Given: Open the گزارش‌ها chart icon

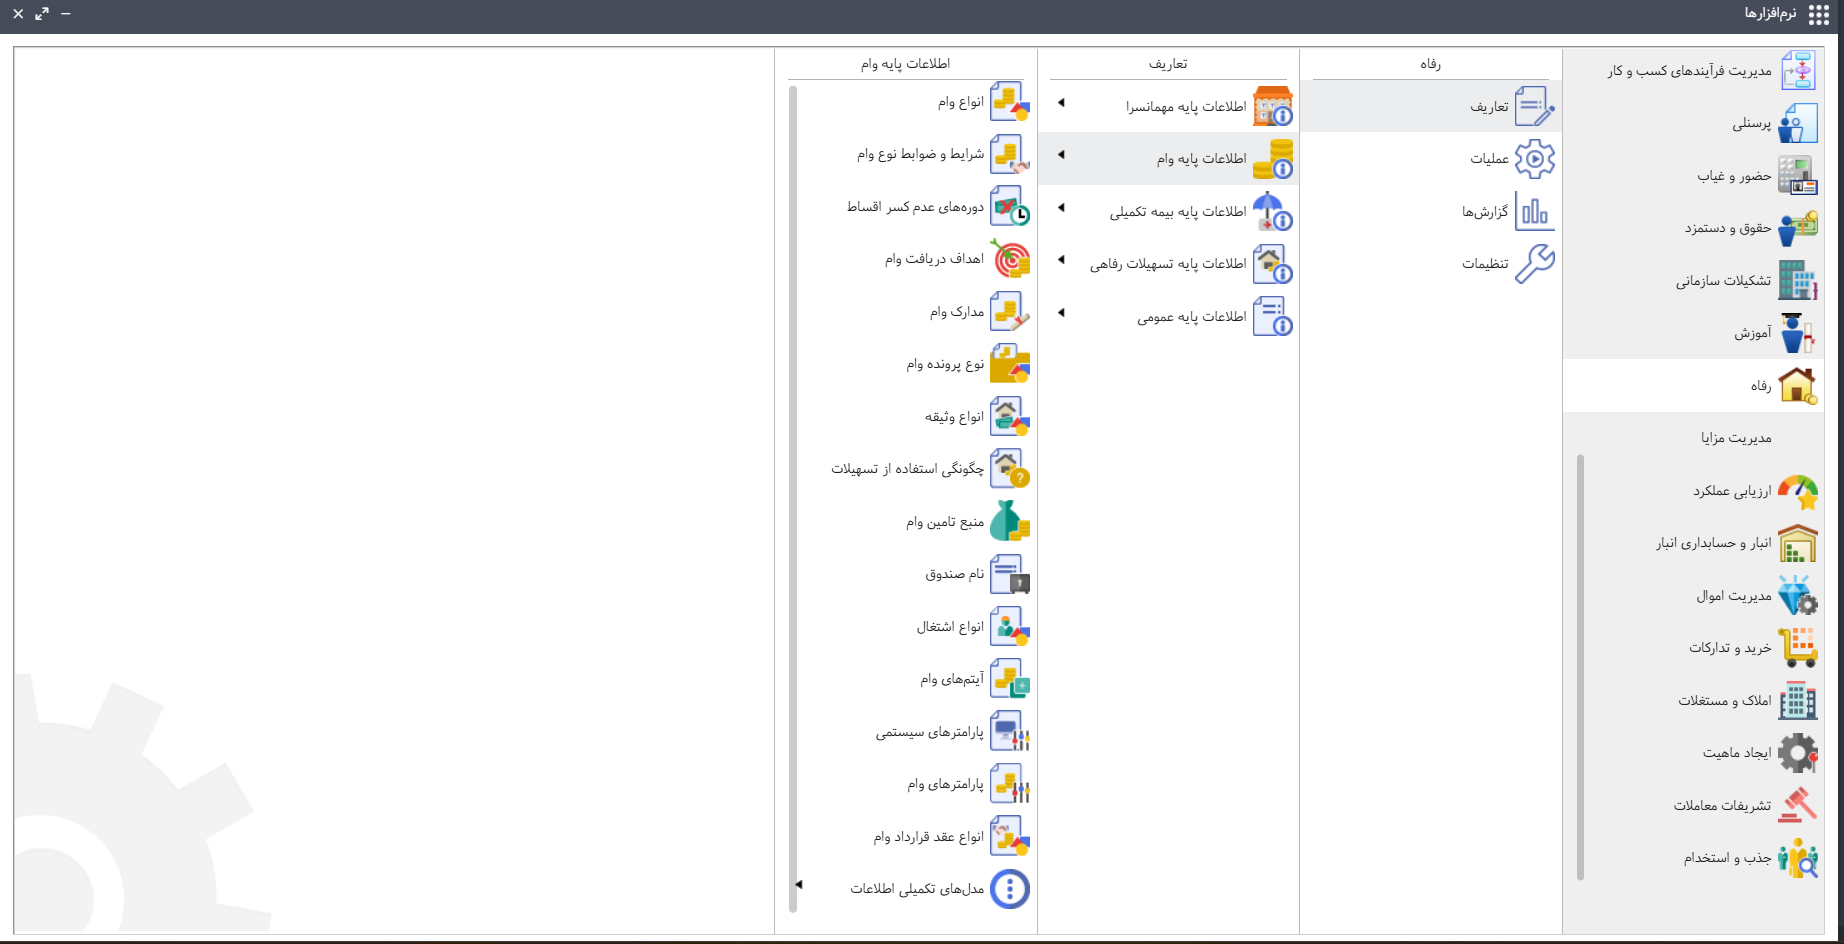Looking at the screenshot, I should tap(1534, 212).
